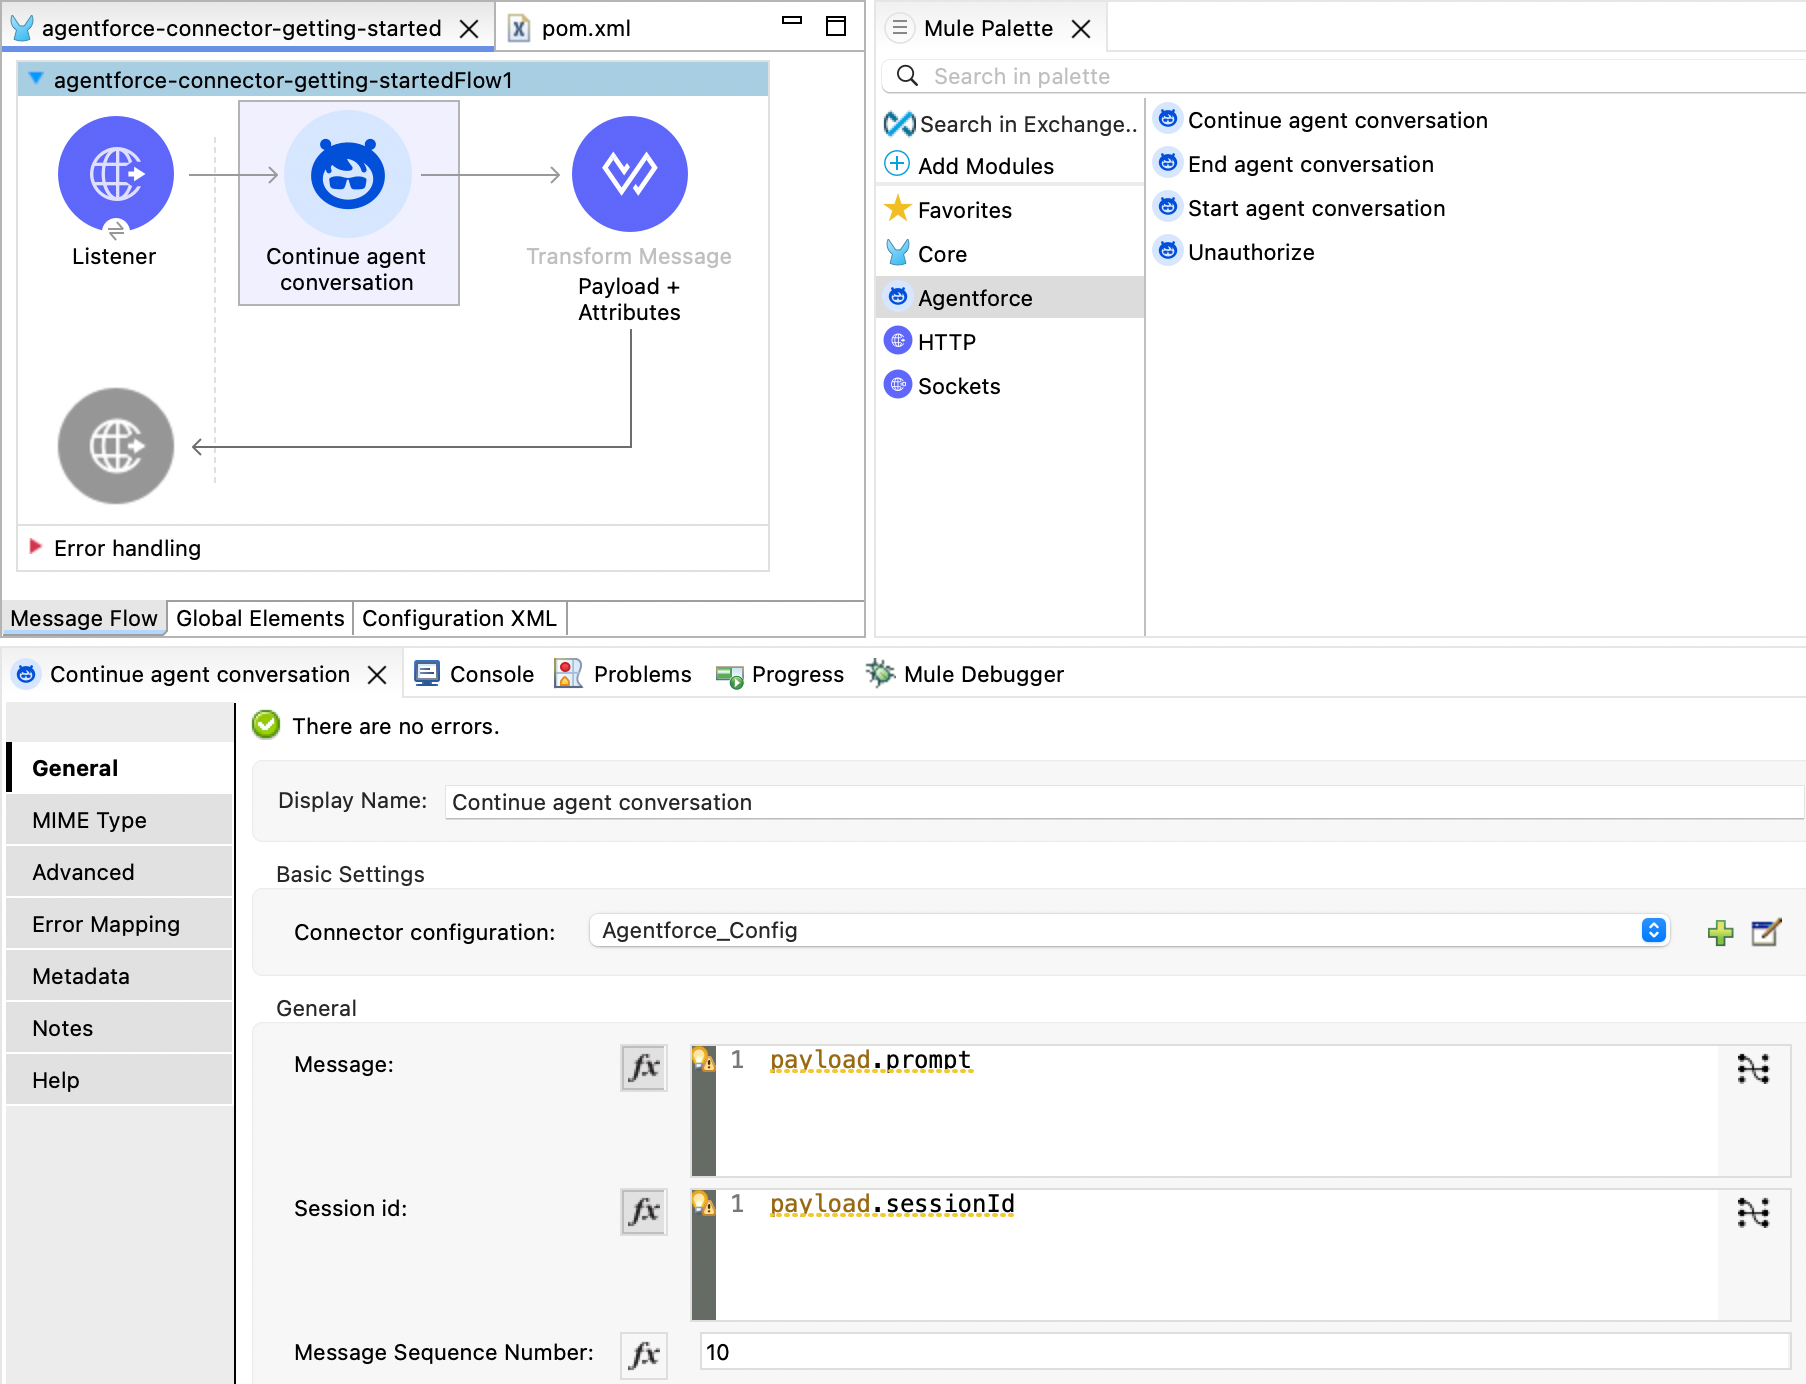This screenshot has width=1806, height=1384.
Task: Select the Sockets palette category
Action: click(x=1010, y=386)
